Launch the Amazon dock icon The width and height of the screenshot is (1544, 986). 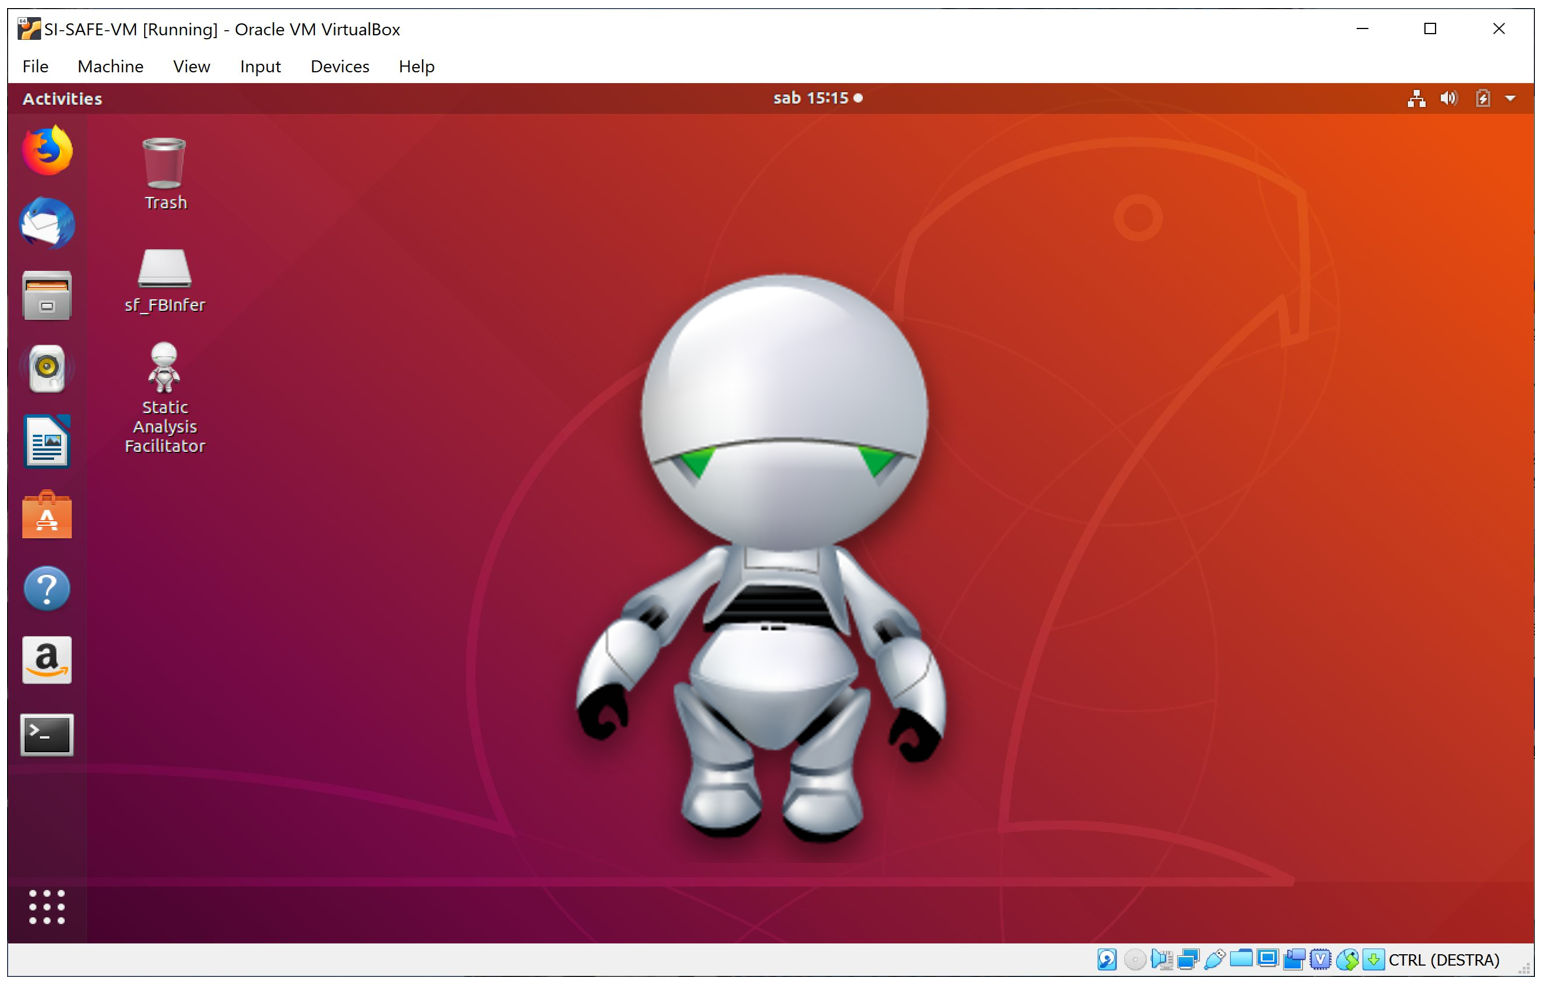point(47,661)
